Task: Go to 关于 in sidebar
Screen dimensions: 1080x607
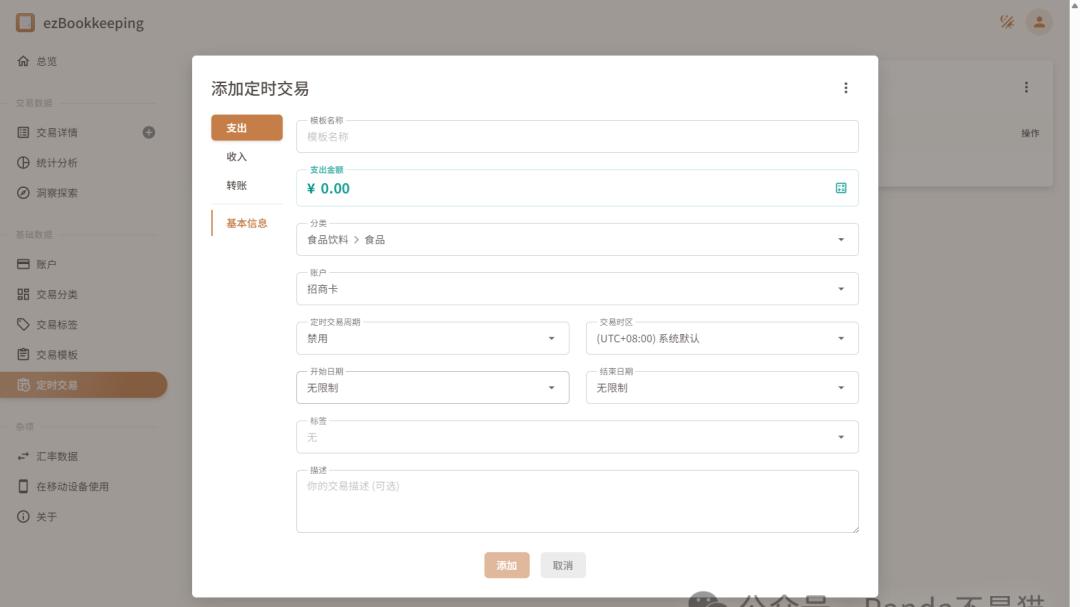Action: (x=83, y=517)
